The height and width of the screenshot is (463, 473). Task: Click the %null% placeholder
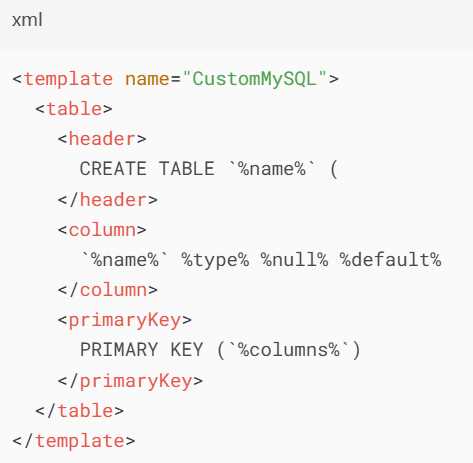[x=294, y=260]
